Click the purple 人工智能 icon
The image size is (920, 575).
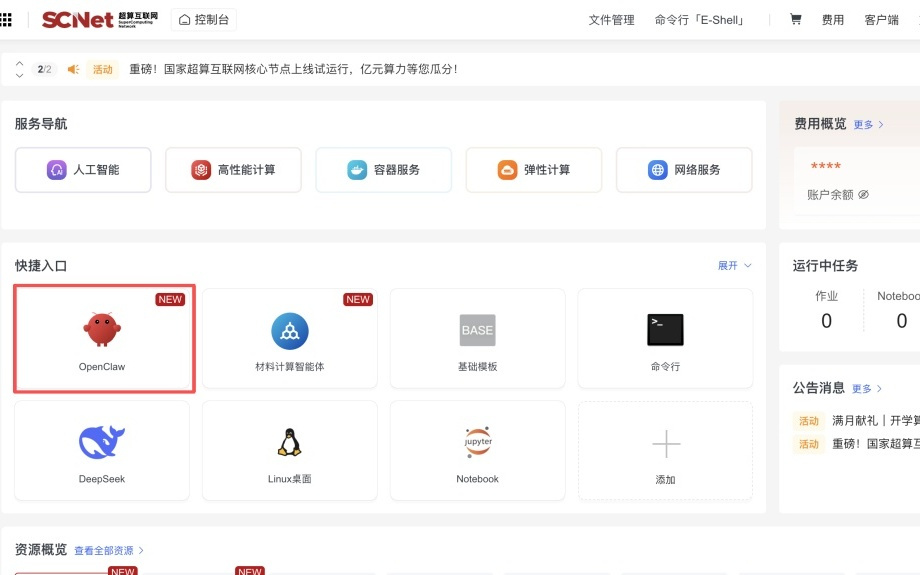click(x=57, y=170)
